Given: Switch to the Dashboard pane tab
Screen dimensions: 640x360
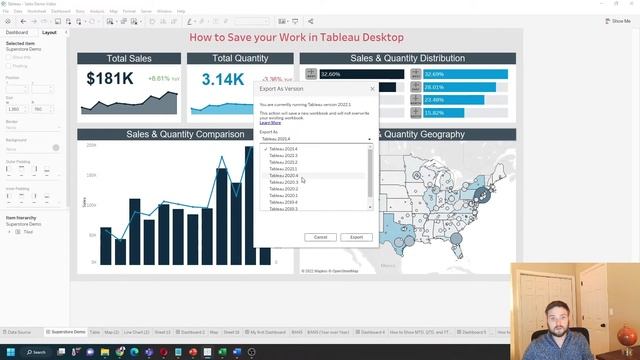Looking at the screenshot, I should tap(17, 32).
